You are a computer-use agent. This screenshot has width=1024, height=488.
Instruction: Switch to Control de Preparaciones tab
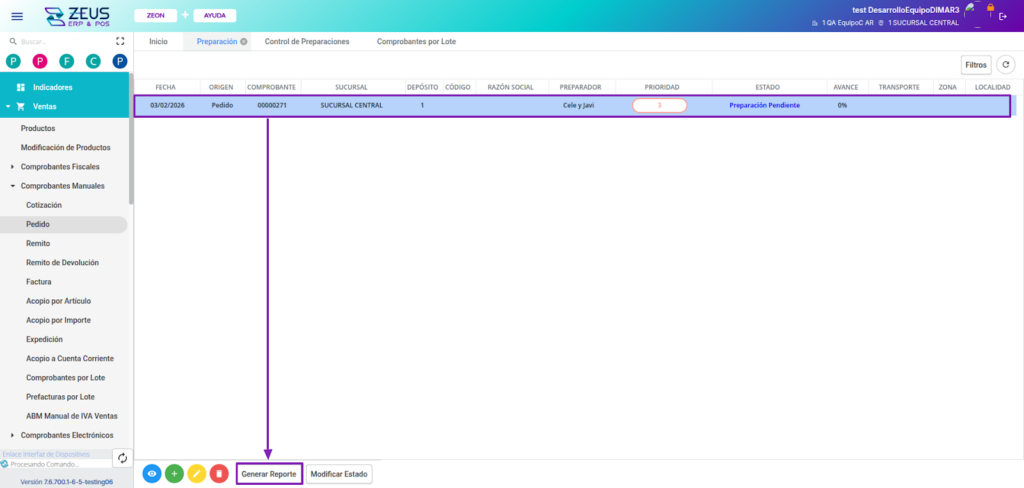[x=307, y=42]
